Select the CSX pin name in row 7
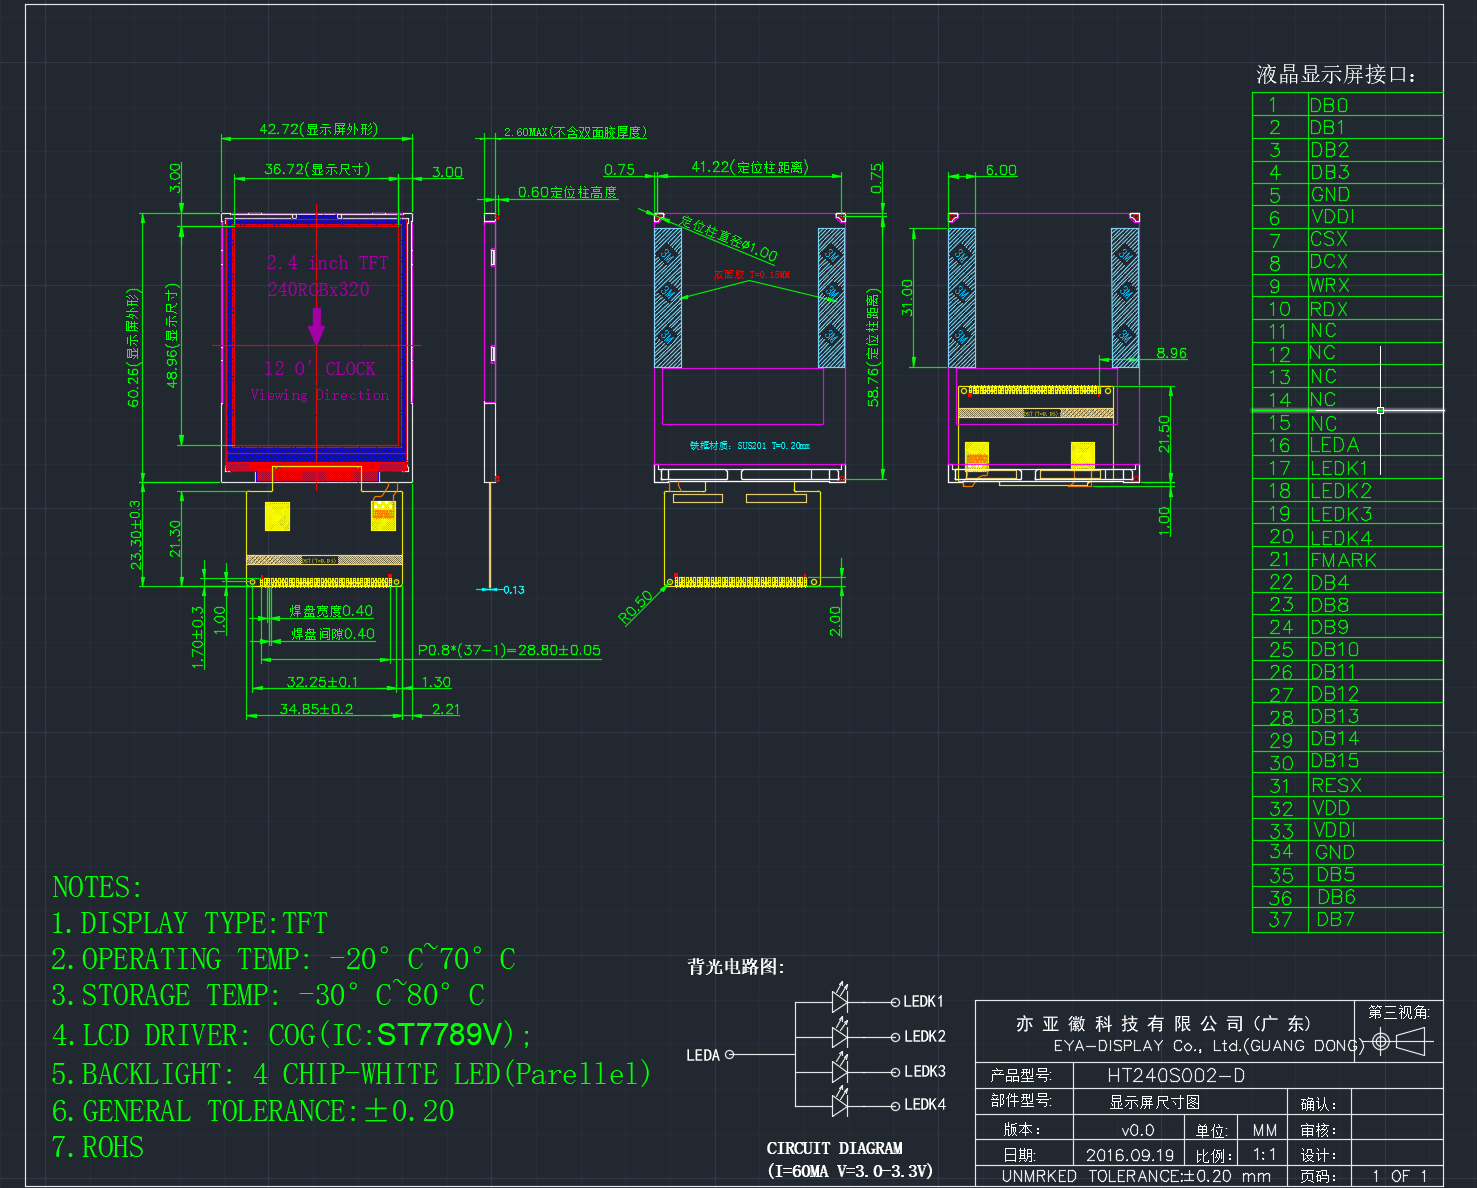The width and height of the screenshot is (1477, 1188). (1329, 239)
